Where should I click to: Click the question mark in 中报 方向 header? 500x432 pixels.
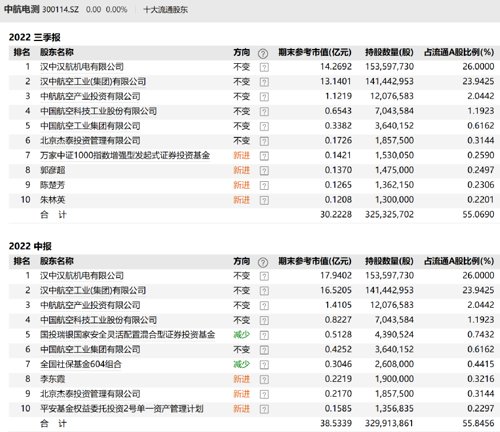(263, 262)
